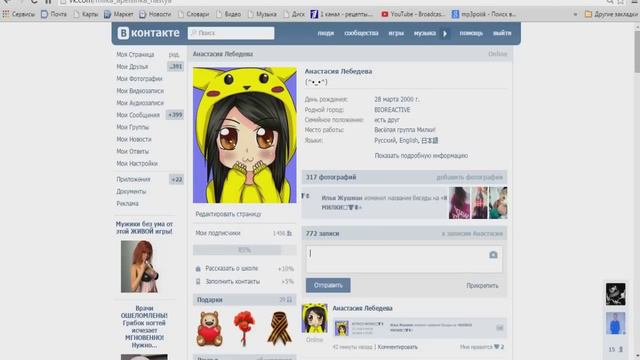Click добавить фотографии link
Image resolution: width=640 pixels, height=360 pixels.
click(470, 177)
